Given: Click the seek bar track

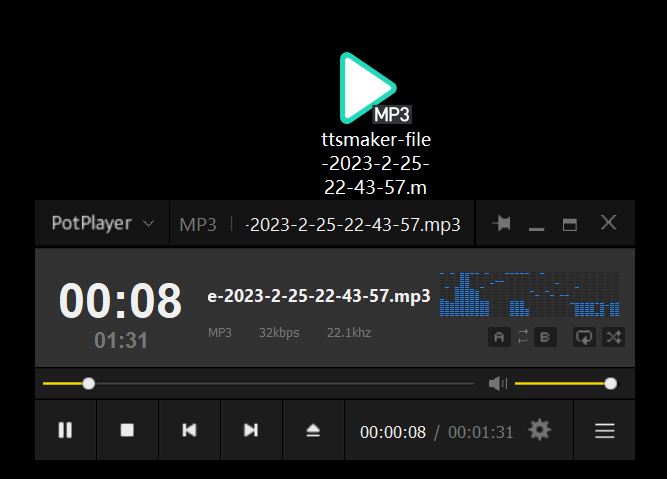Looking at the screenshot, I should pyautogui.click(x=280, y=383).
